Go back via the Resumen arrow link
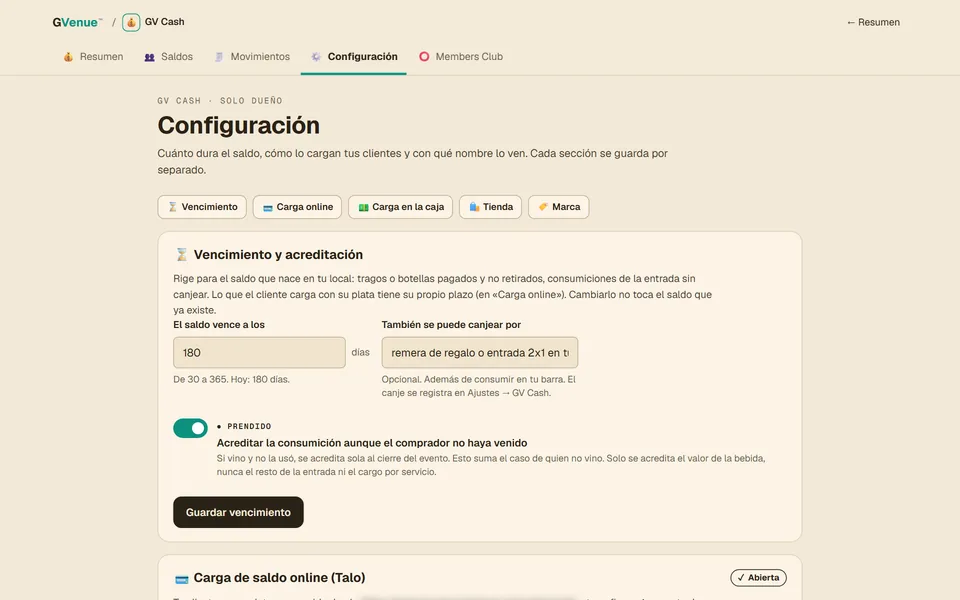Viewport: 960px width, 600px height. (873, 22)
